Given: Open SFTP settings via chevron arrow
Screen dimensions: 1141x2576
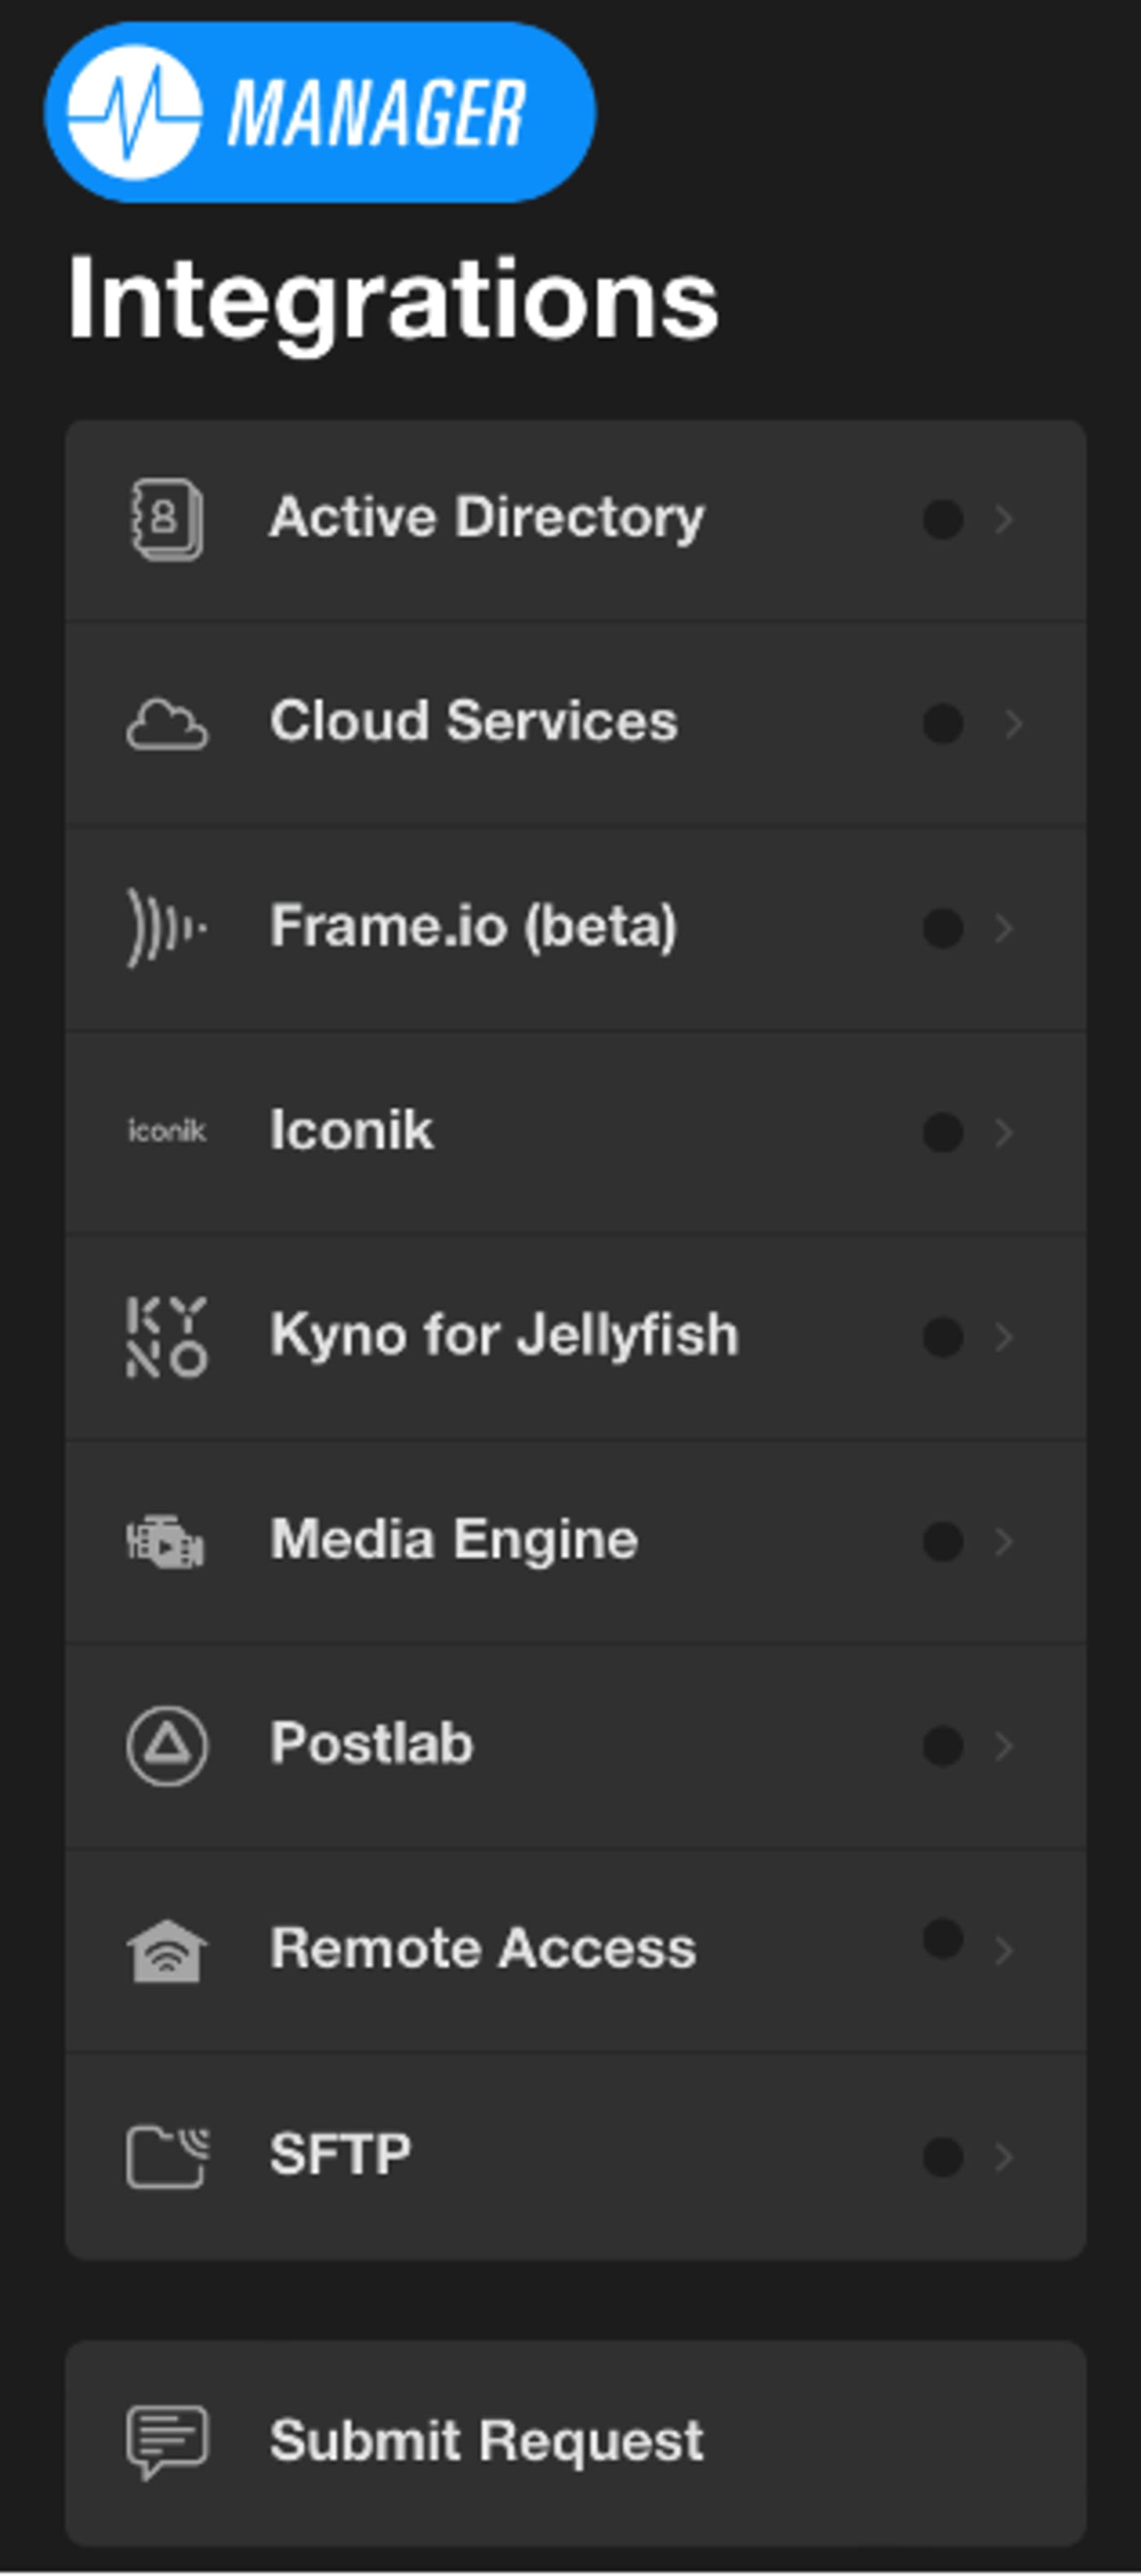Looking at the screenshot, I should pos(1004,2156).
